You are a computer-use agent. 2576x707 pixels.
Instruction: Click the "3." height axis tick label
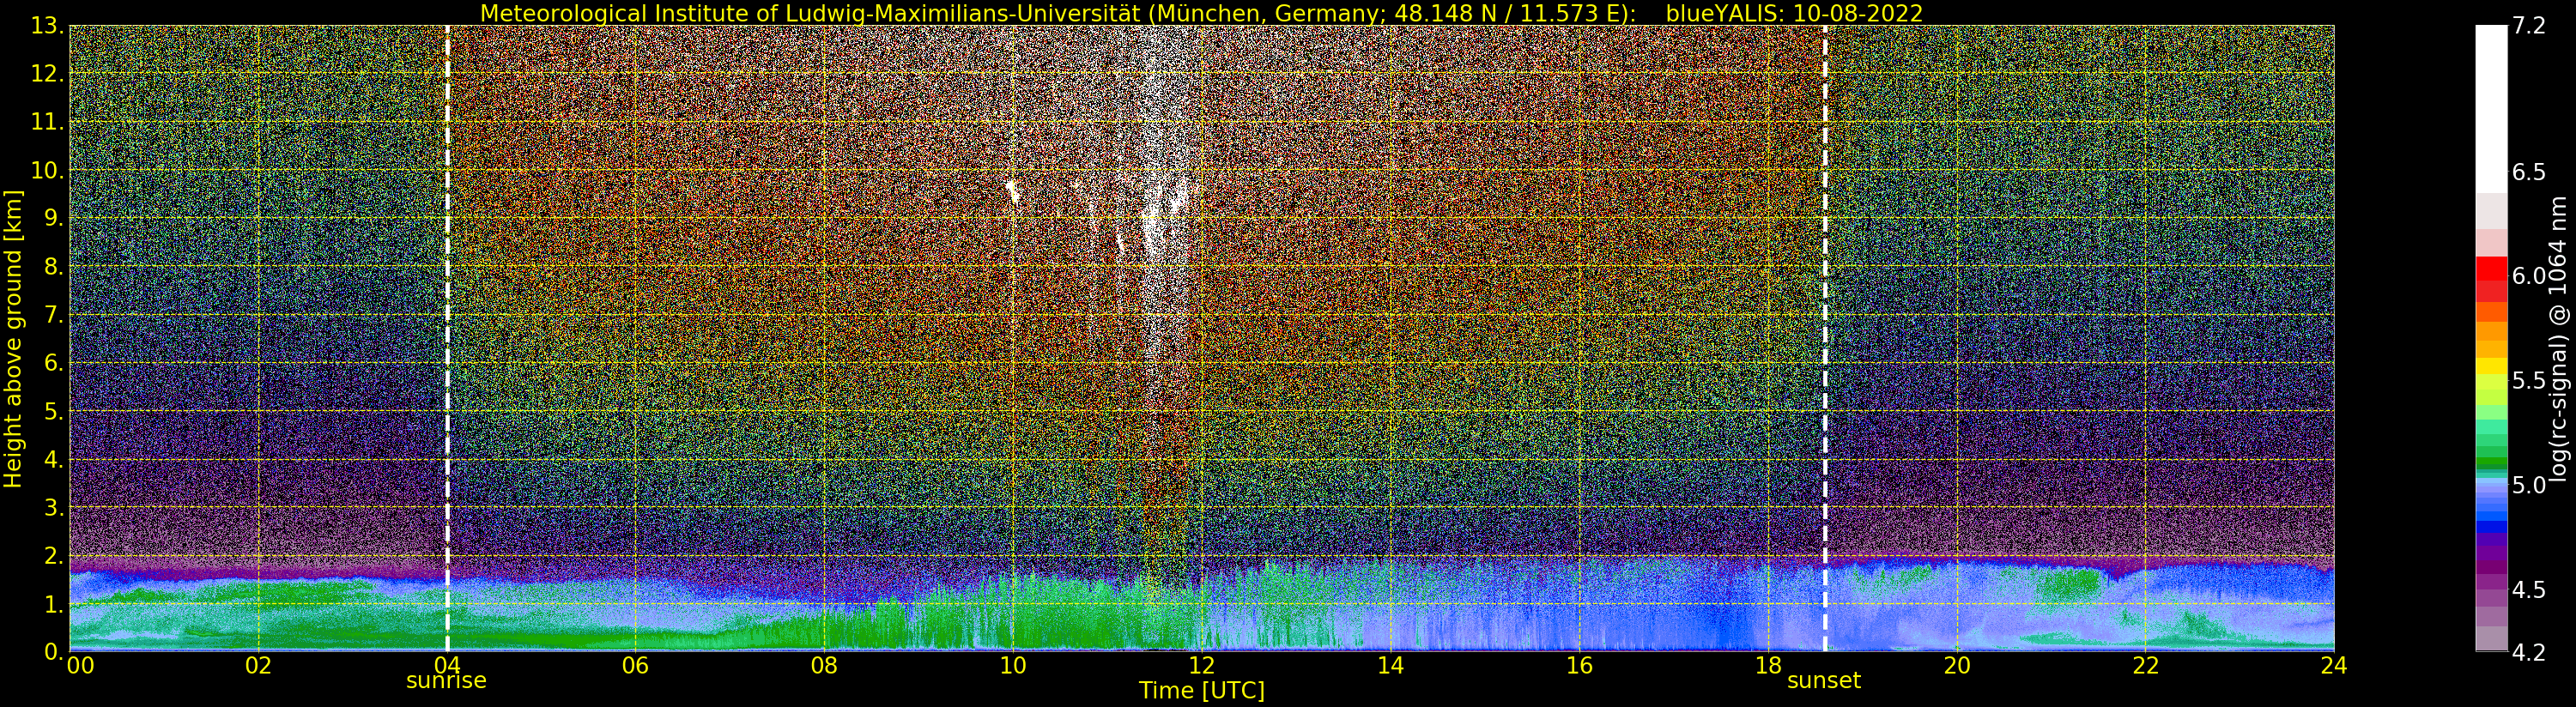55,507
